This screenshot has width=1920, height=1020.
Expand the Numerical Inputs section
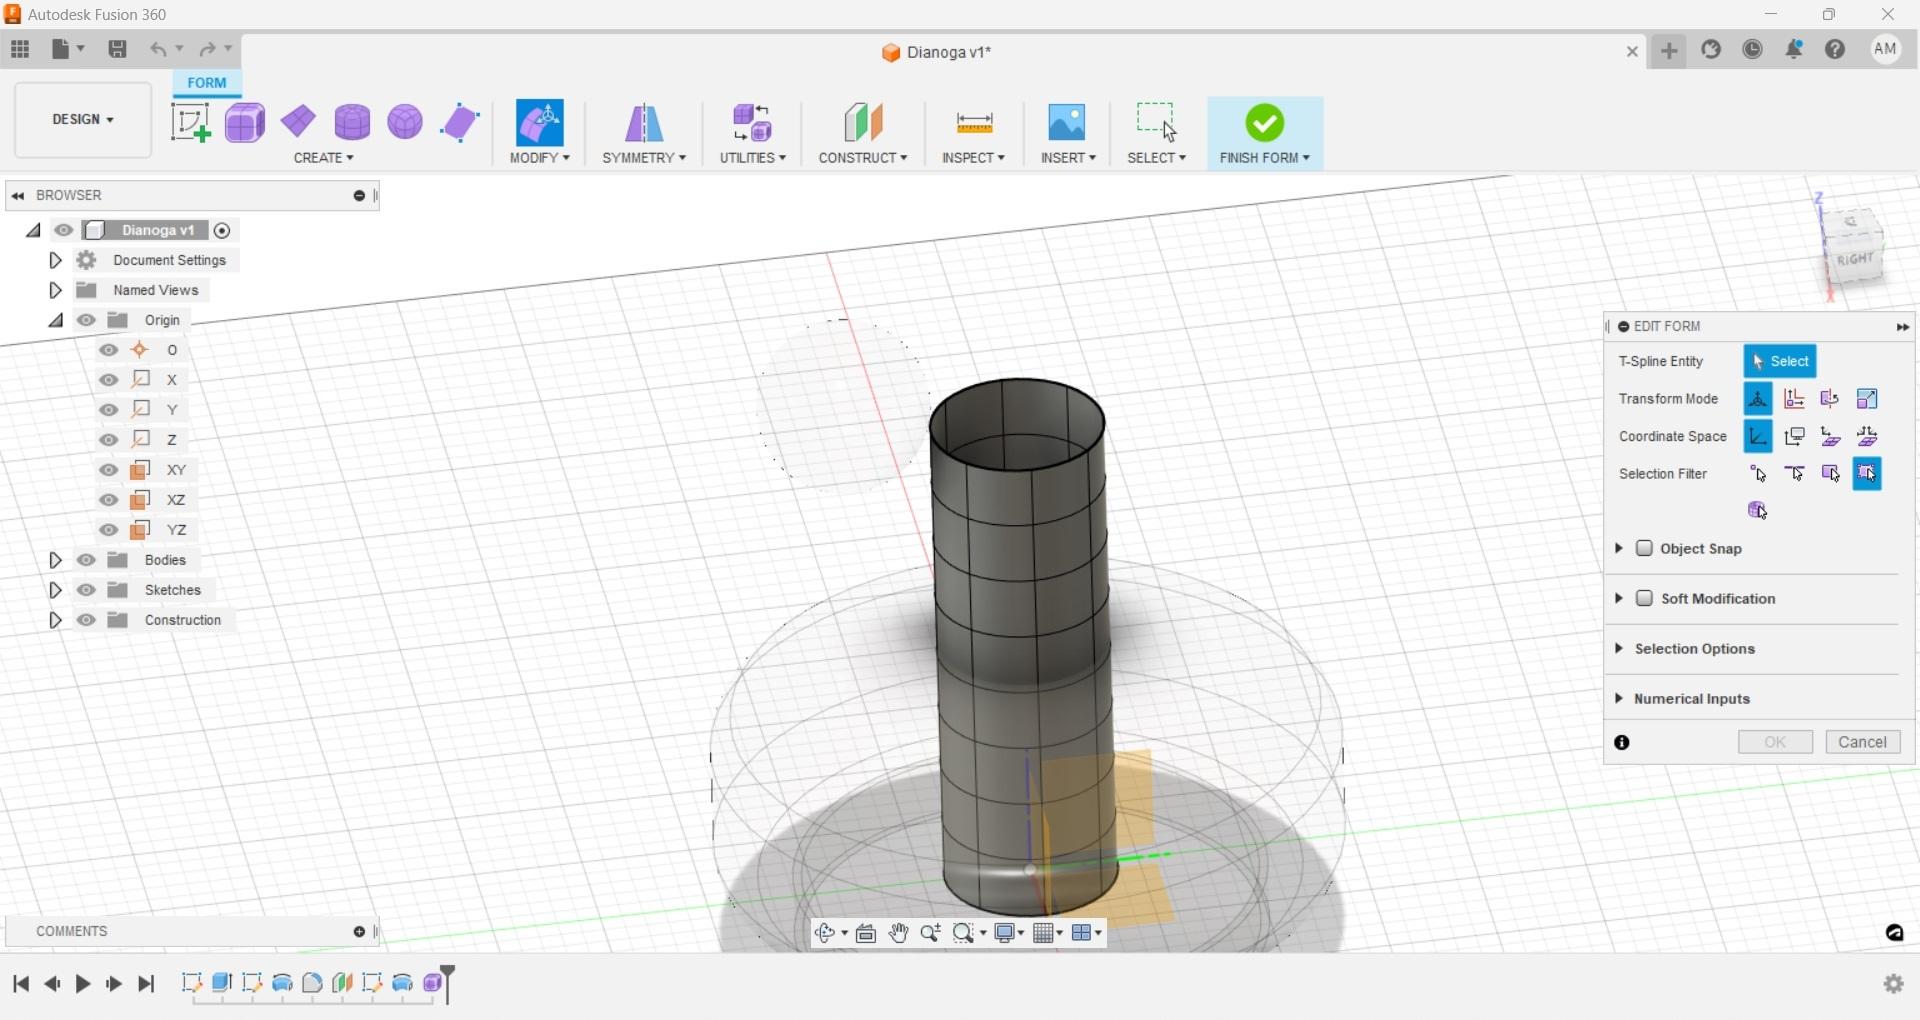(x=1619, y=699)
